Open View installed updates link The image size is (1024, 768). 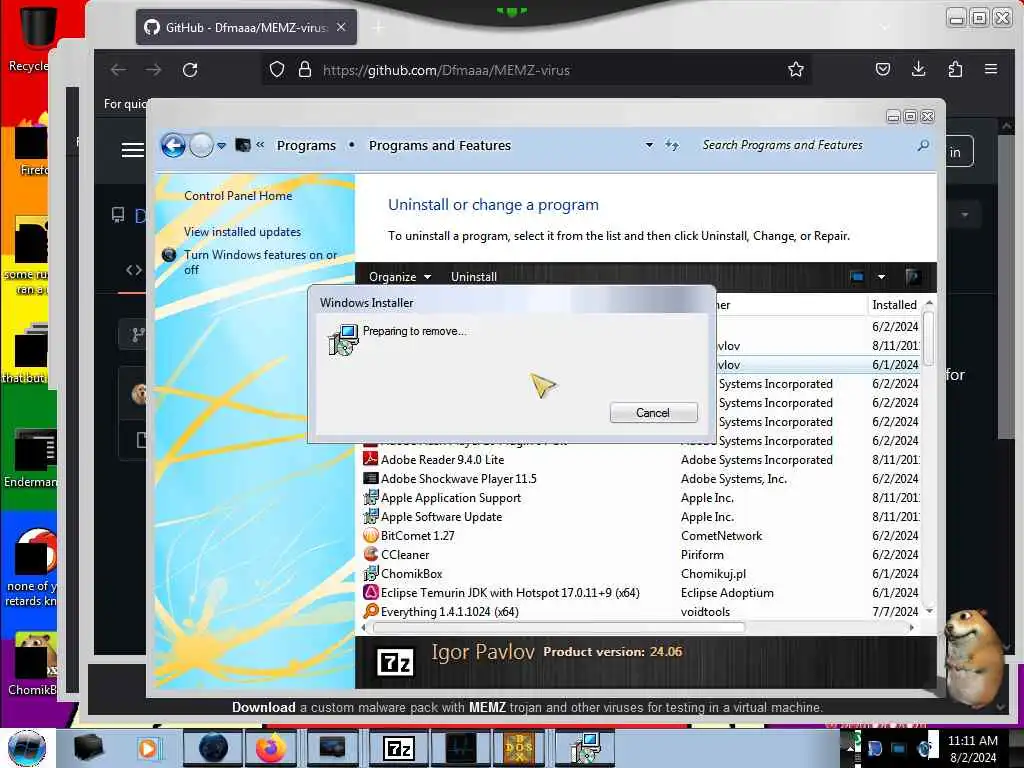242,232
